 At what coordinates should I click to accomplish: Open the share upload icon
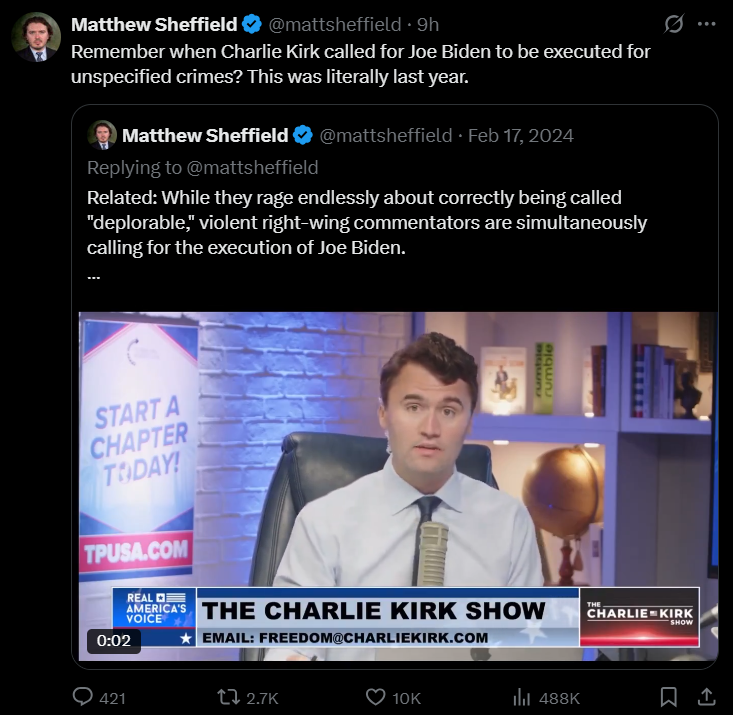[706, 697]
